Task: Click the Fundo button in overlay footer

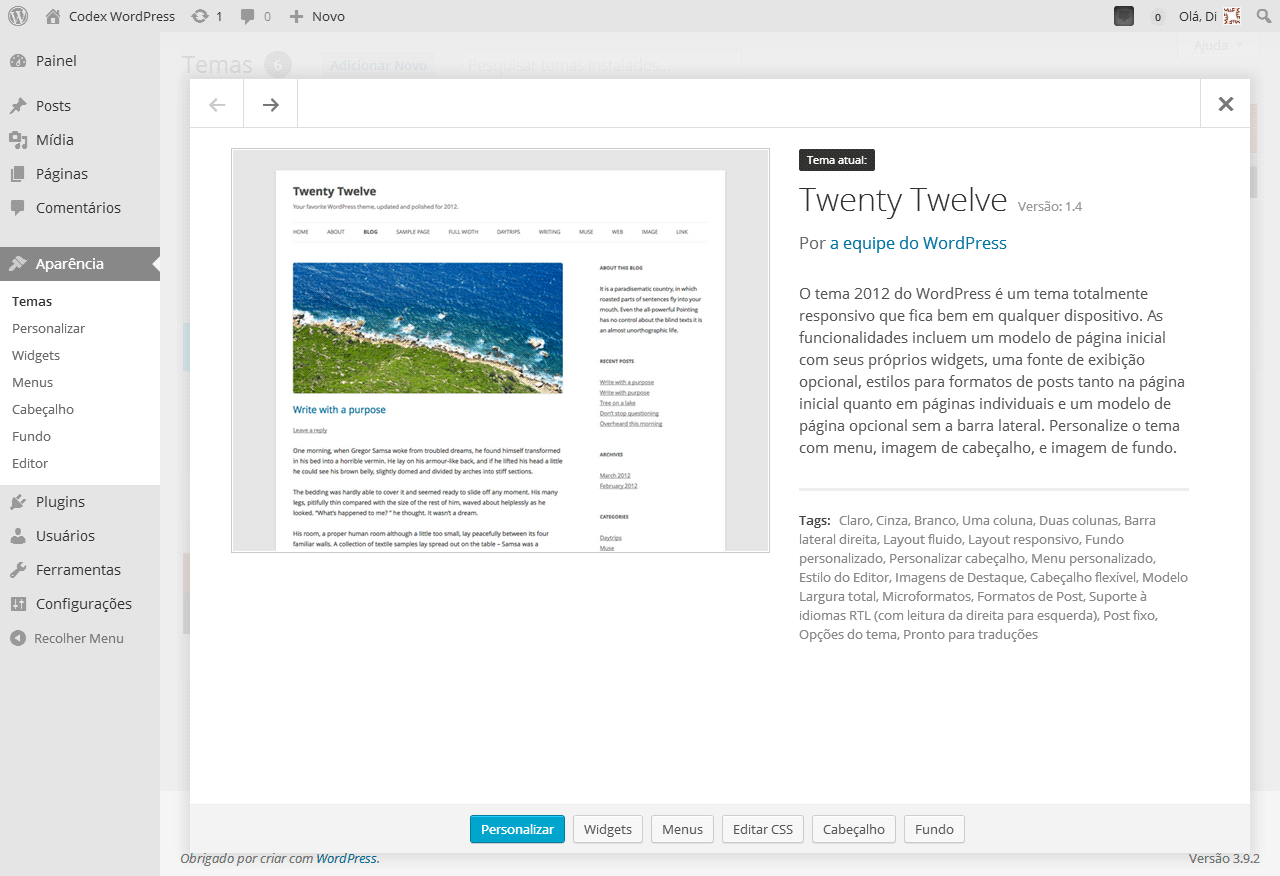Action: coord(935,829)
